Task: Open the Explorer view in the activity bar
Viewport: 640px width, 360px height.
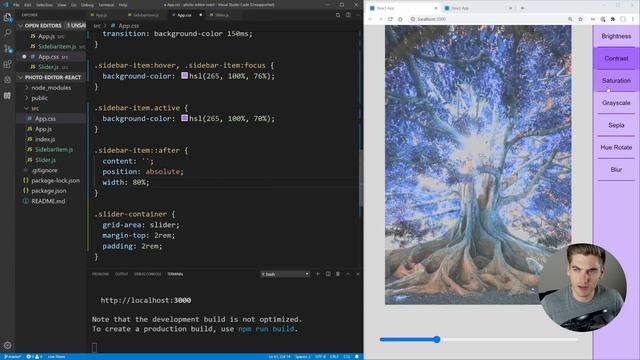Action: [x=7, y=17]
